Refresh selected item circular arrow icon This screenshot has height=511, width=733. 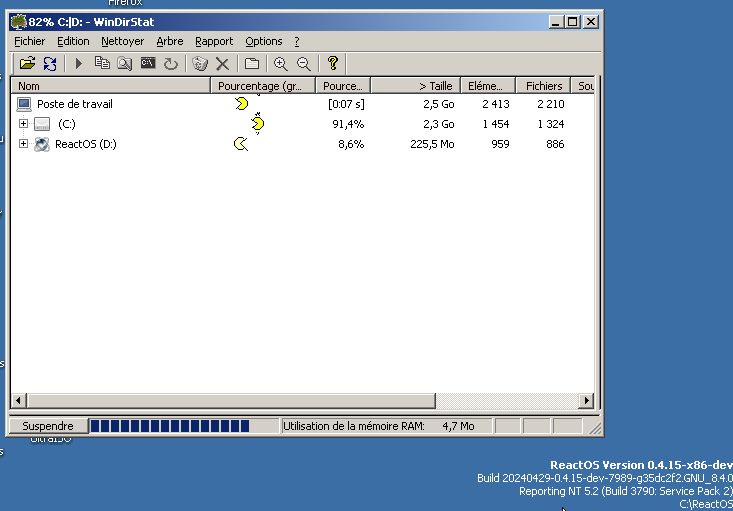171,63
